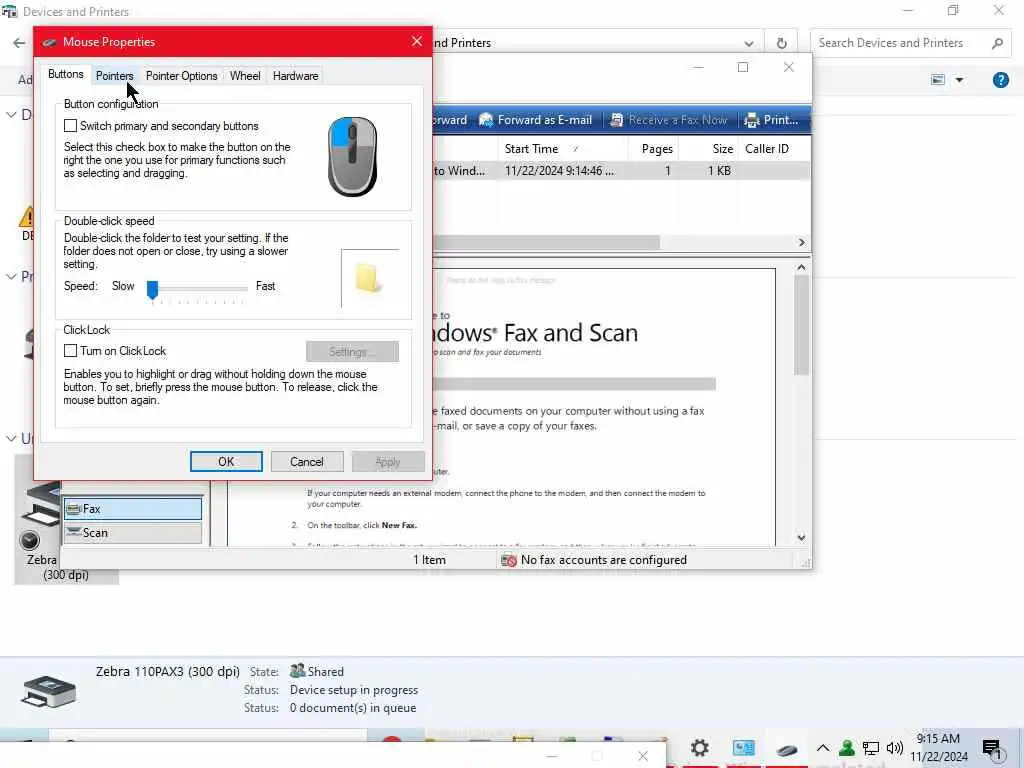The width and height of the screenshot is (1024, 768).
Task: Click the Control Panel taskbar icon
Action: [743, 748]
